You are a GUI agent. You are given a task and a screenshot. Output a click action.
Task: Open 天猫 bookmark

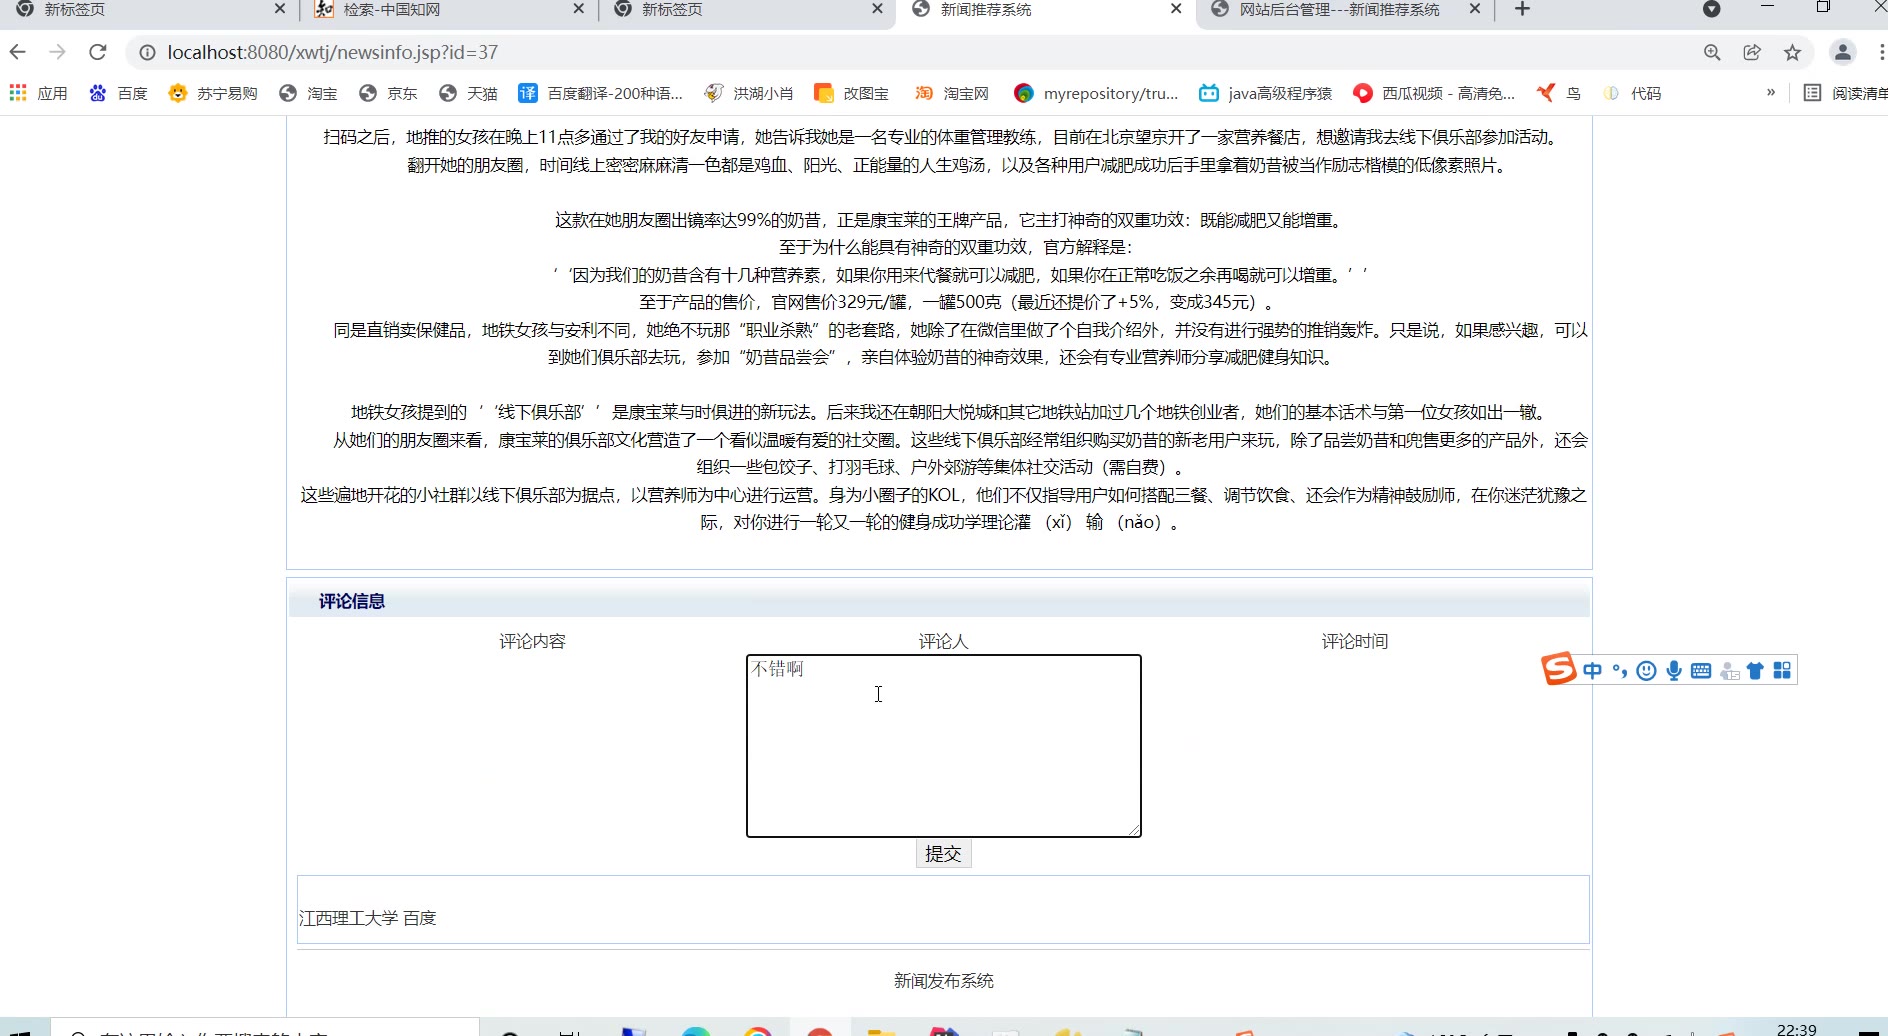click(468, 93)
